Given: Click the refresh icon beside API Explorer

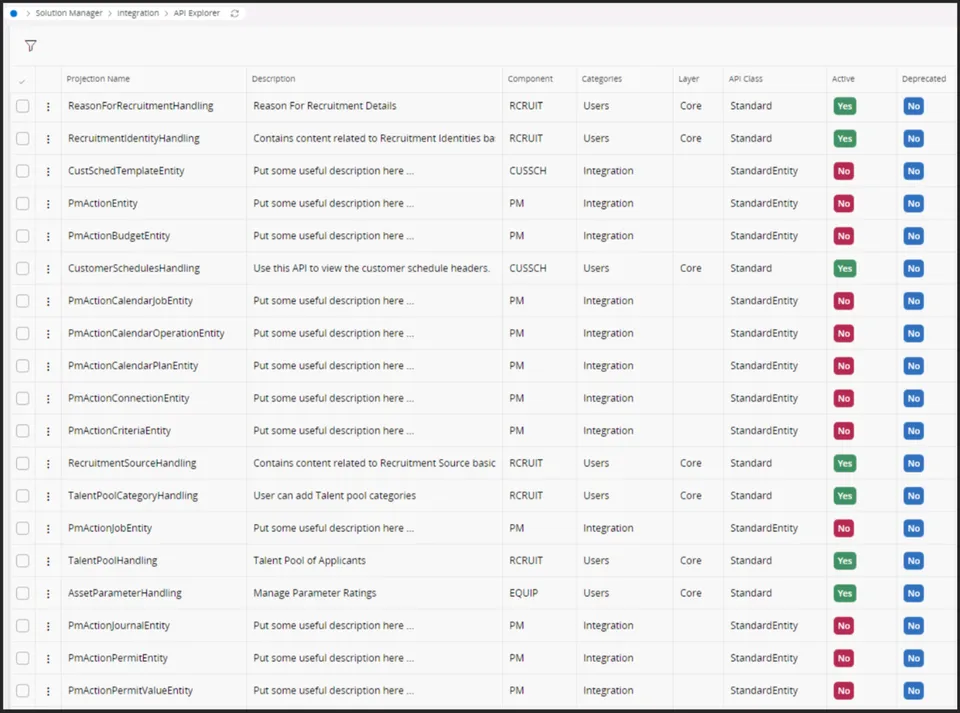Looking at the screenshot, I should tap(235, 13).
